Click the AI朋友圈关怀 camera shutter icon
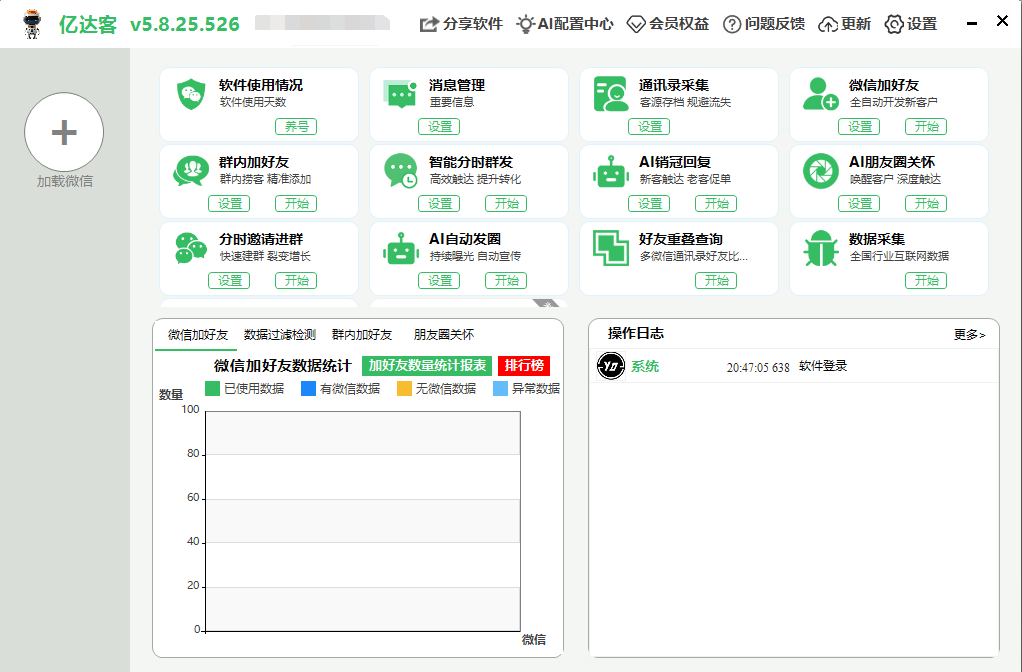Image resolution: width=1022 pixels, height=672 pixels. [821, 171]
